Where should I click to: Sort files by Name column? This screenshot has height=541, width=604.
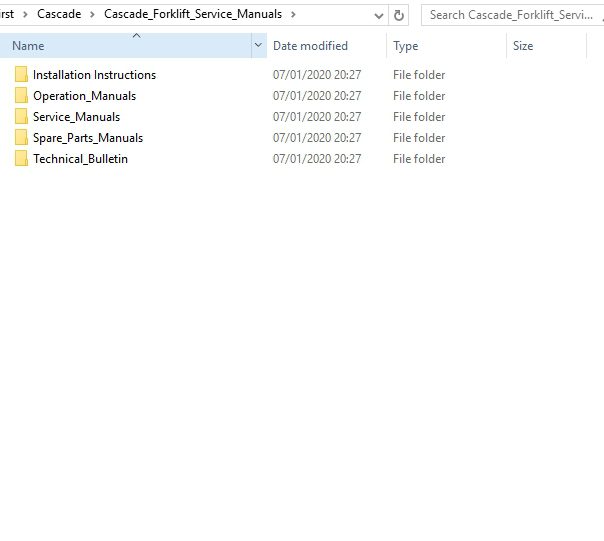[x=126, y=45]
